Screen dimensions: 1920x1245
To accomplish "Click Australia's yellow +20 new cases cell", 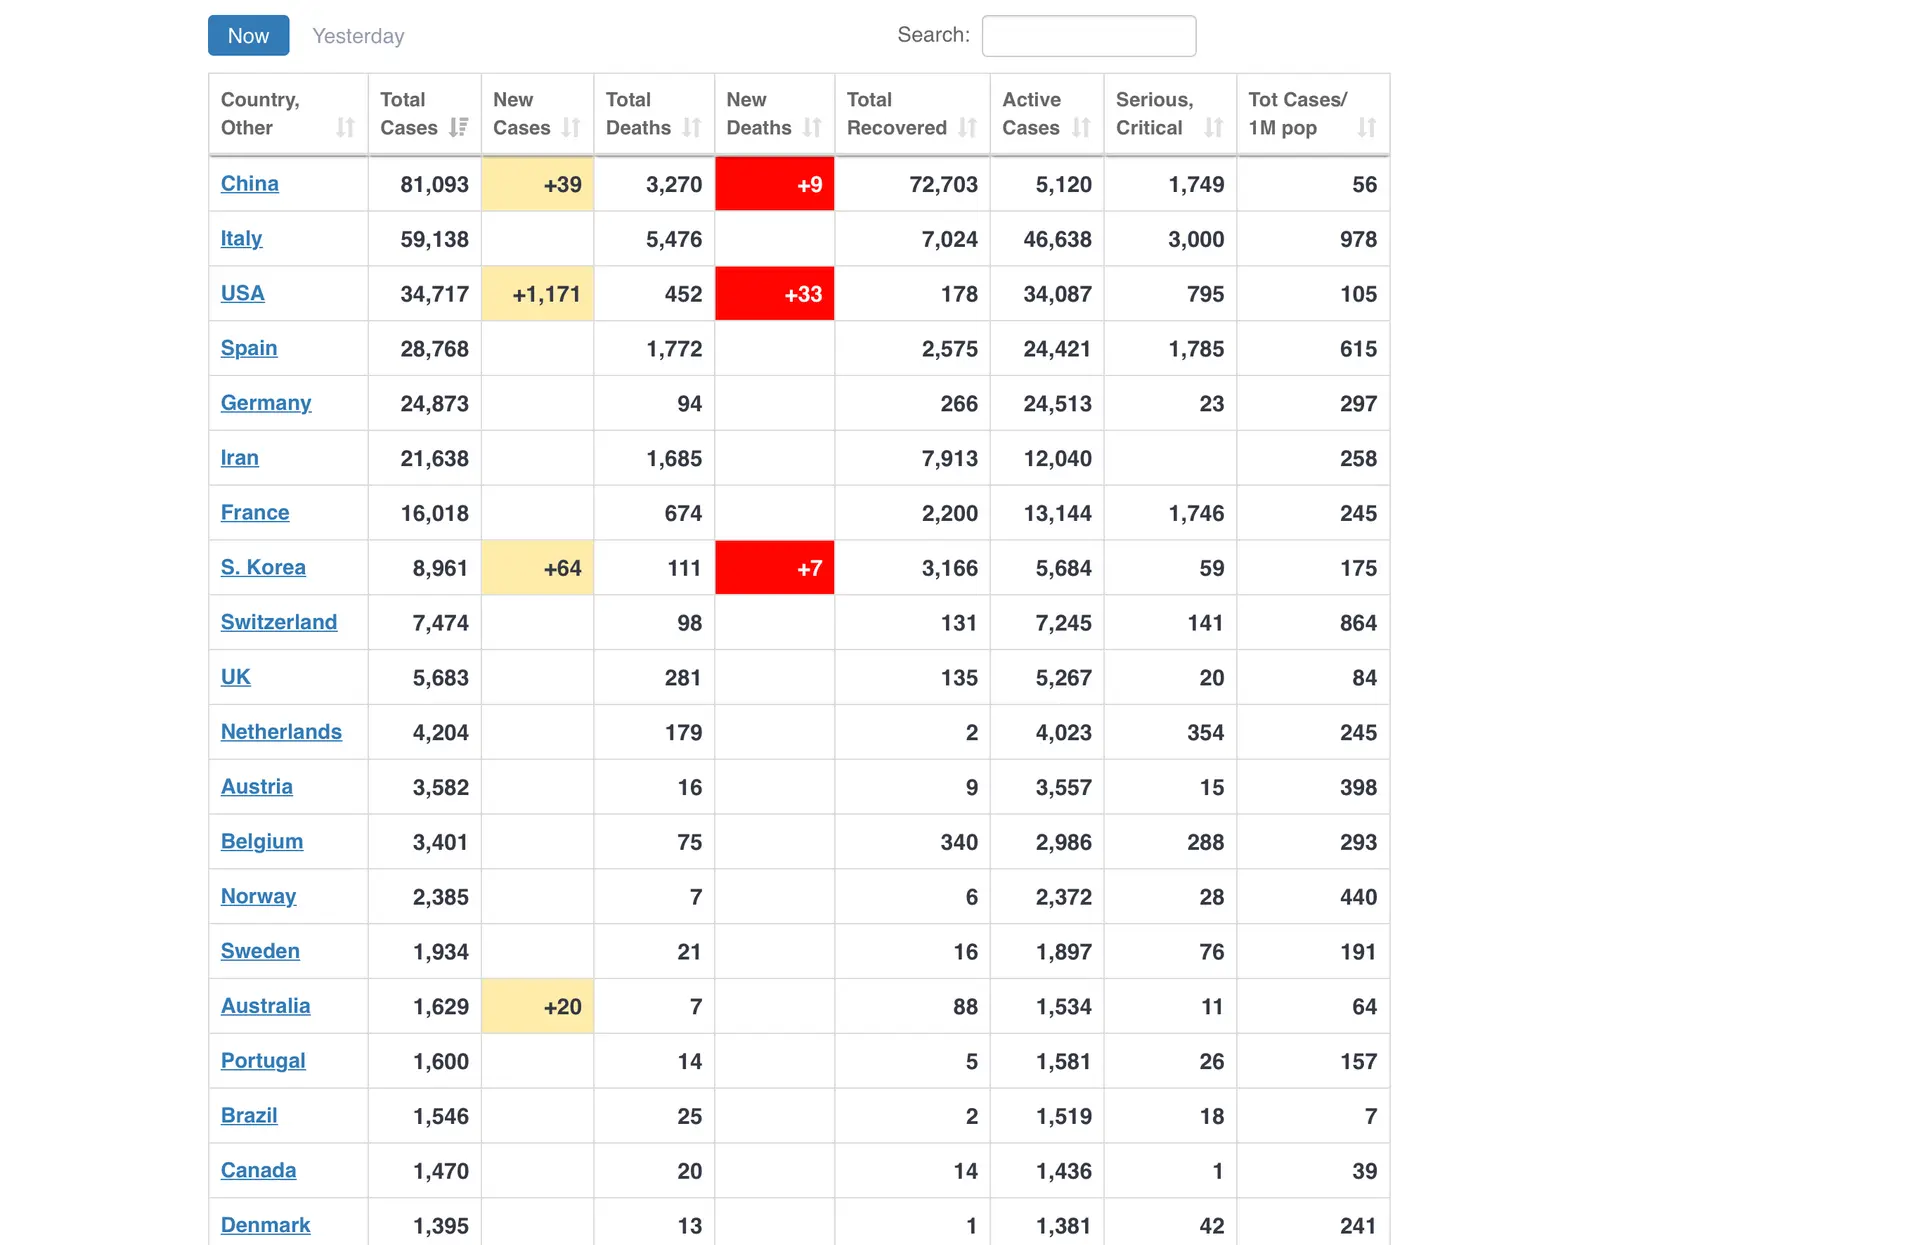I will [x=538, y=1006].
